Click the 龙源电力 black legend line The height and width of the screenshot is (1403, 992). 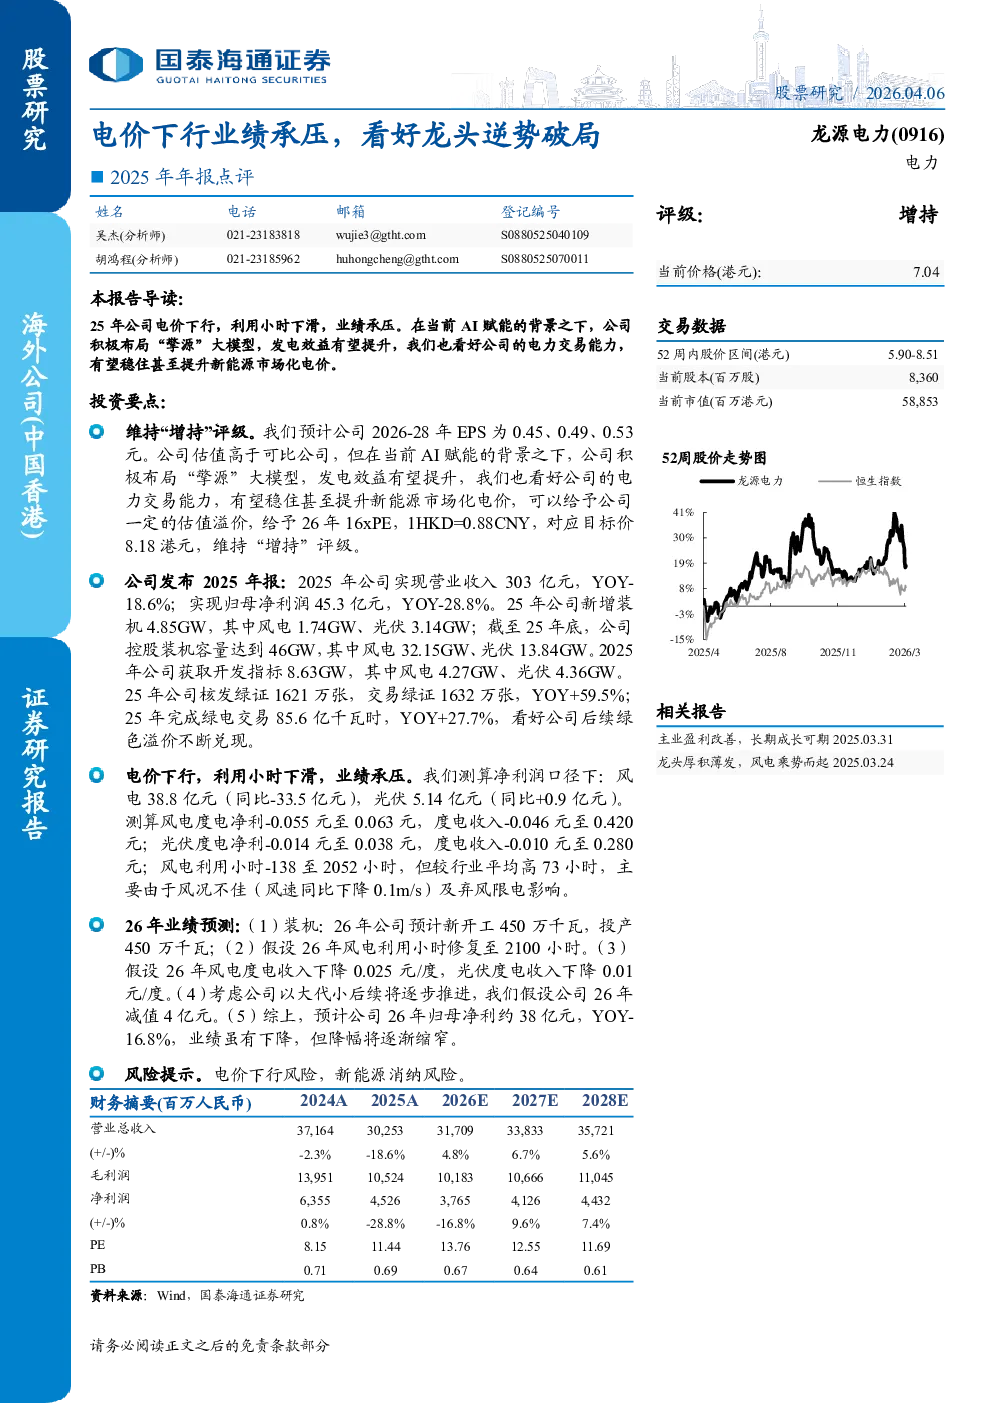[x=716, y=481]
